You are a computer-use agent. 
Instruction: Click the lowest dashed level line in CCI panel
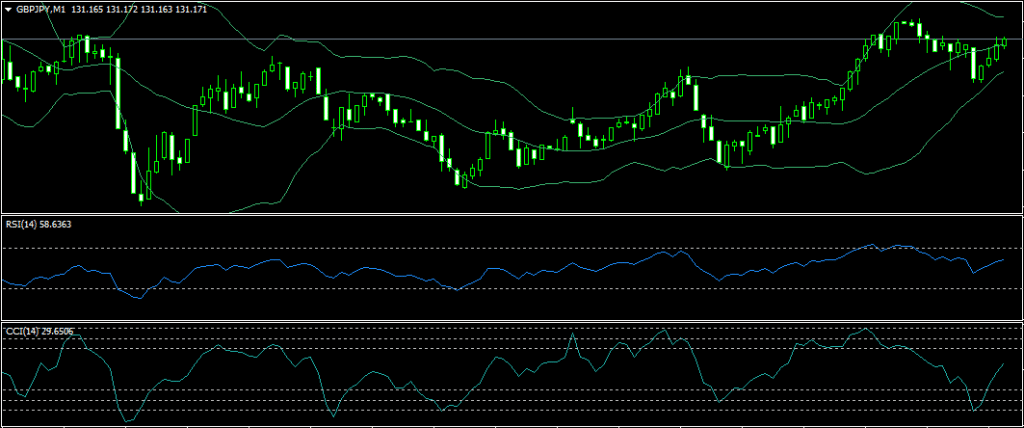pyautogui.click(x=500, y=410)
